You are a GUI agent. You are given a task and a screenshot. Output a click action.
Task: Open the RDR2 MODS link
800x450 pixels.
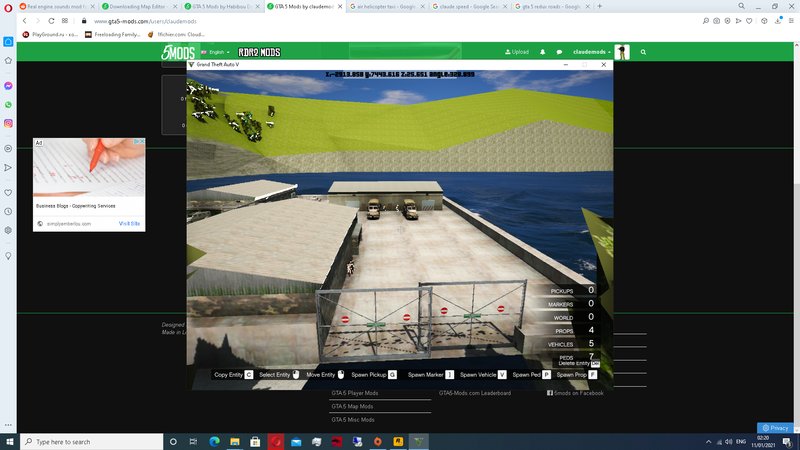coord(259,52)
